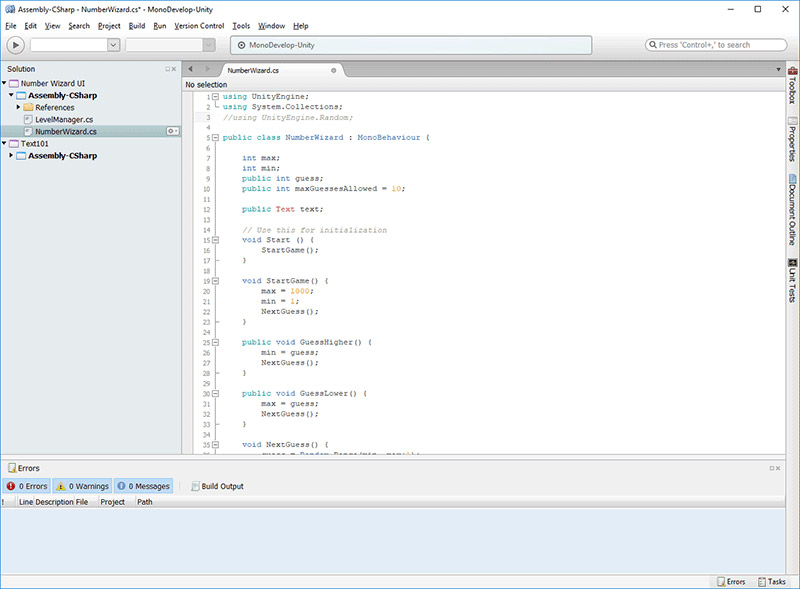This screenshot has height=589, width=800.
Task: Navigate back with the left arrow icon
Action: [x=191, y=70]
